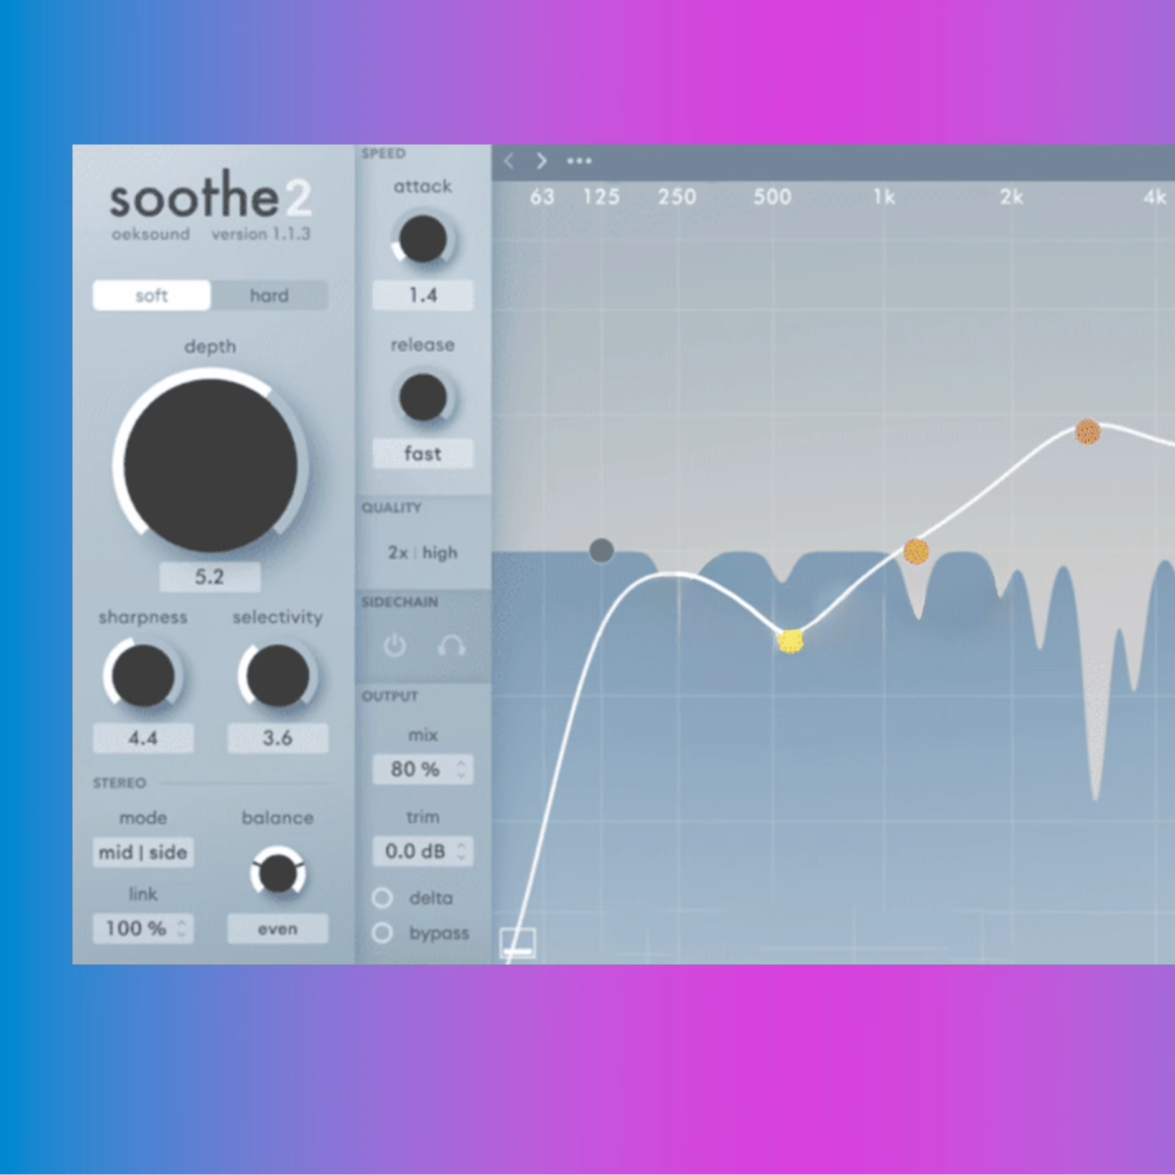Click the large depth knob

pyautogui.click(x=211, y=465)
